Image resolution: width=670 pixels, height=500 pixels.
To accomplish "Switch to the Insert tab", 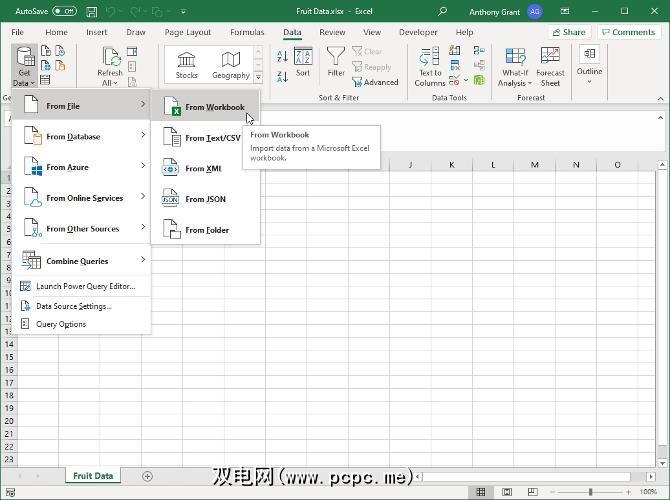I will (x=97, y=32).
